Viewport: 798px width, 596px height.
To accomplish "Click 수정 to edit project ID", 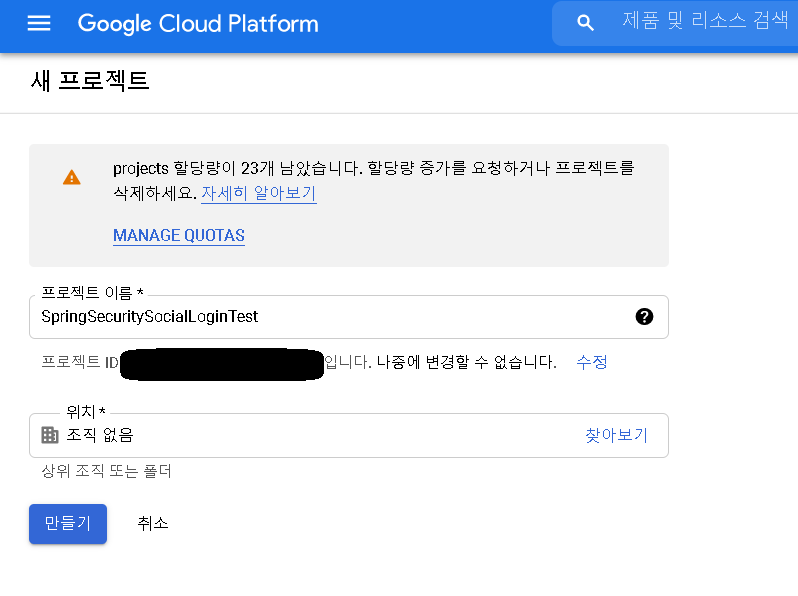I will (592, 362).
